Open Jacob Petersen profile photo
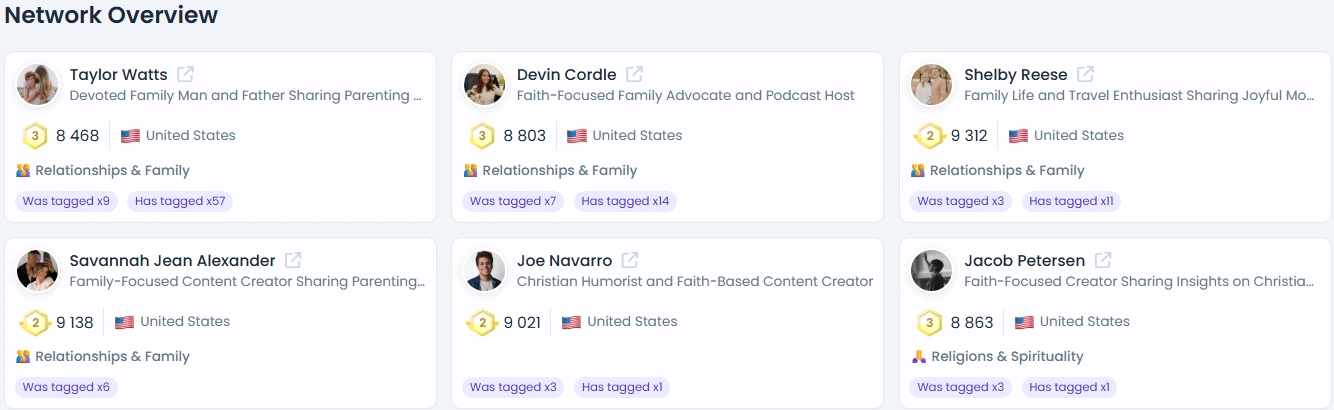1334x410 pixels. tap(931, 271)
